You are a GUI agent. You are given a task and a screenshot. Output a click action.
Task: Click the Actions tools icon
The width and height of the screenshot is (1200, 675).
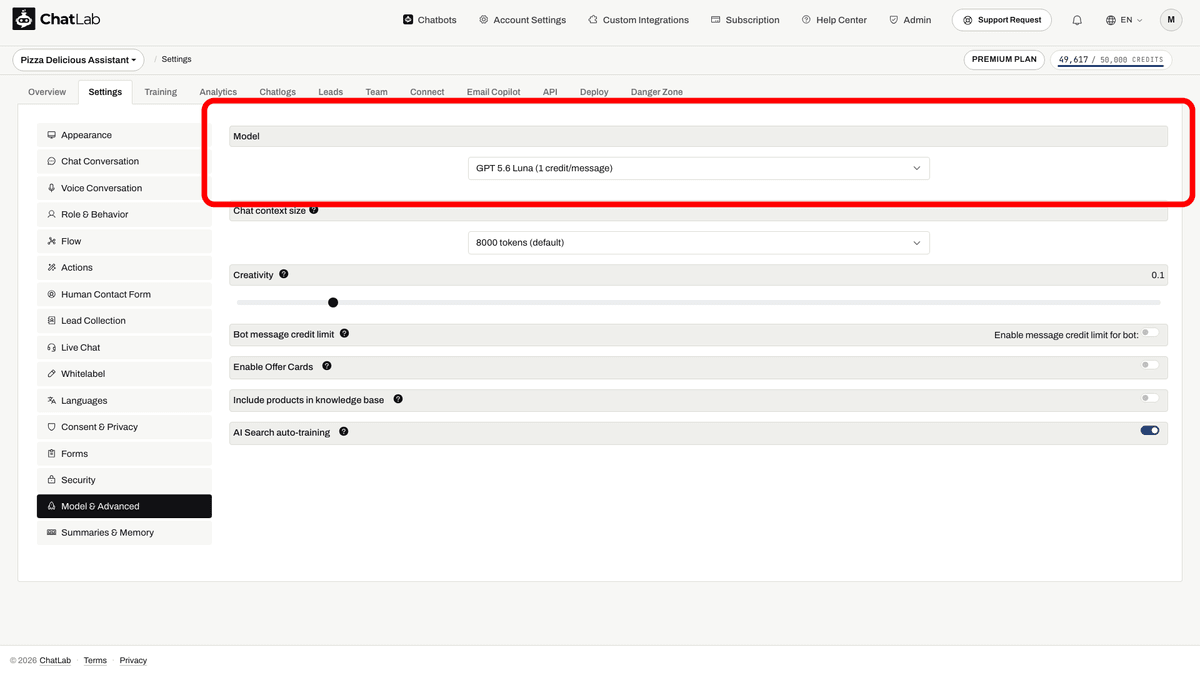coord(51,267)
